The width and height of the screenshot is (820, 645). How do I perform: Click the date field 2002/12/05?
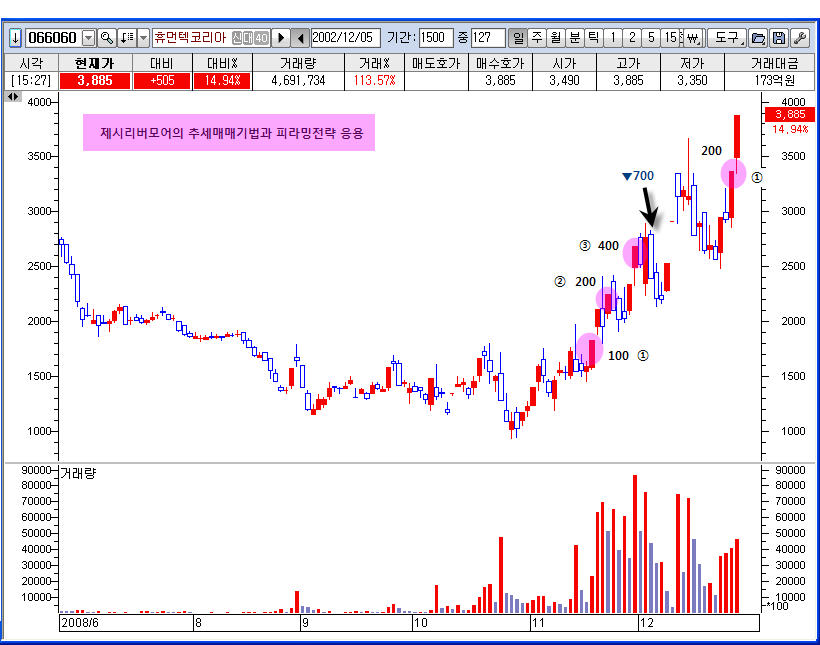click(x=345, y=38)
